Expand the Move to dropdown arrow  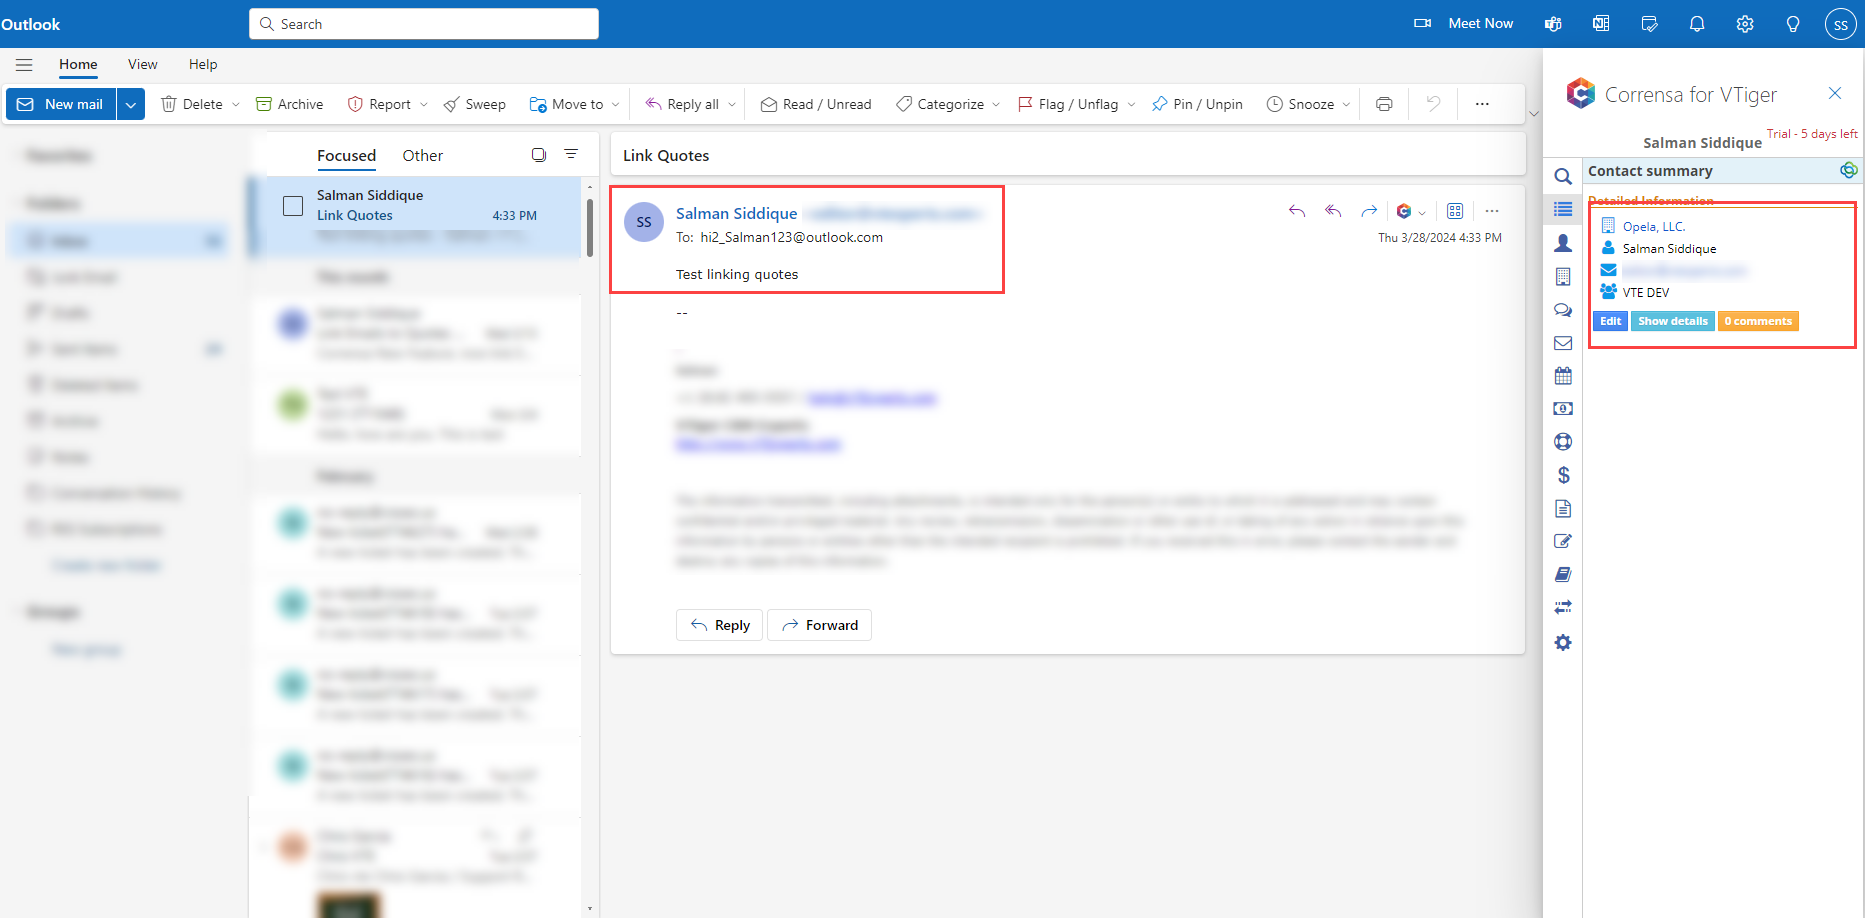[616, 104]
